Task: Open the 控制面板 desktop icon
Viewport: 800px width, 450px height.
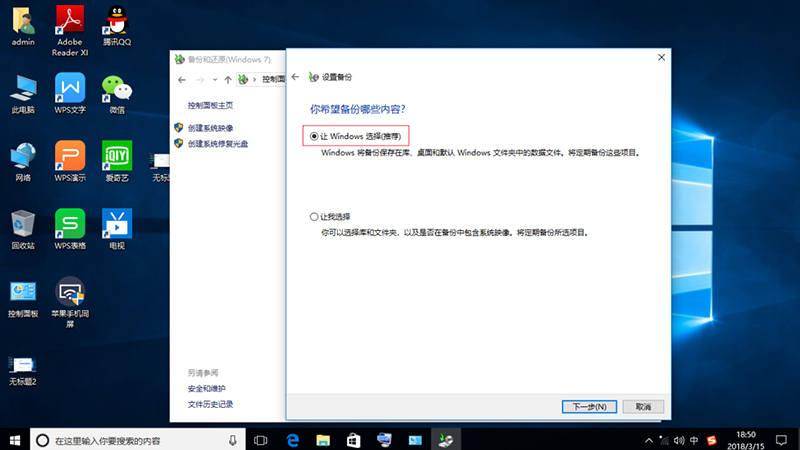Action: (x=23, y=298)
